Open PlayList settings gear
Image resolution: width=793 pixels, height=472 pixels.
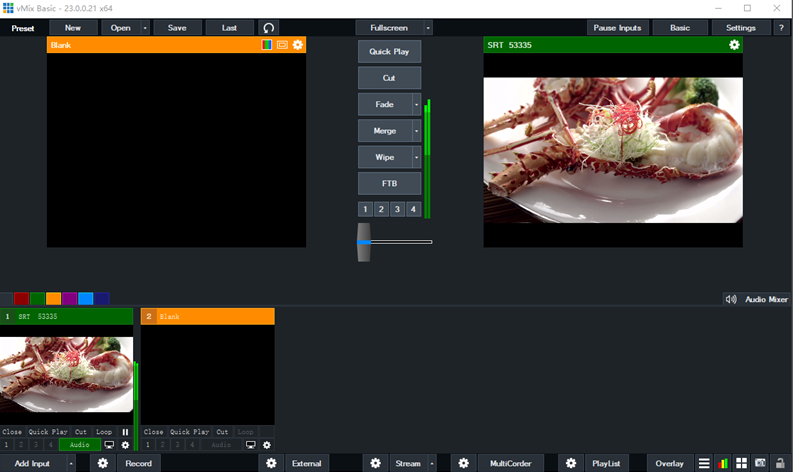pos(571,463)
